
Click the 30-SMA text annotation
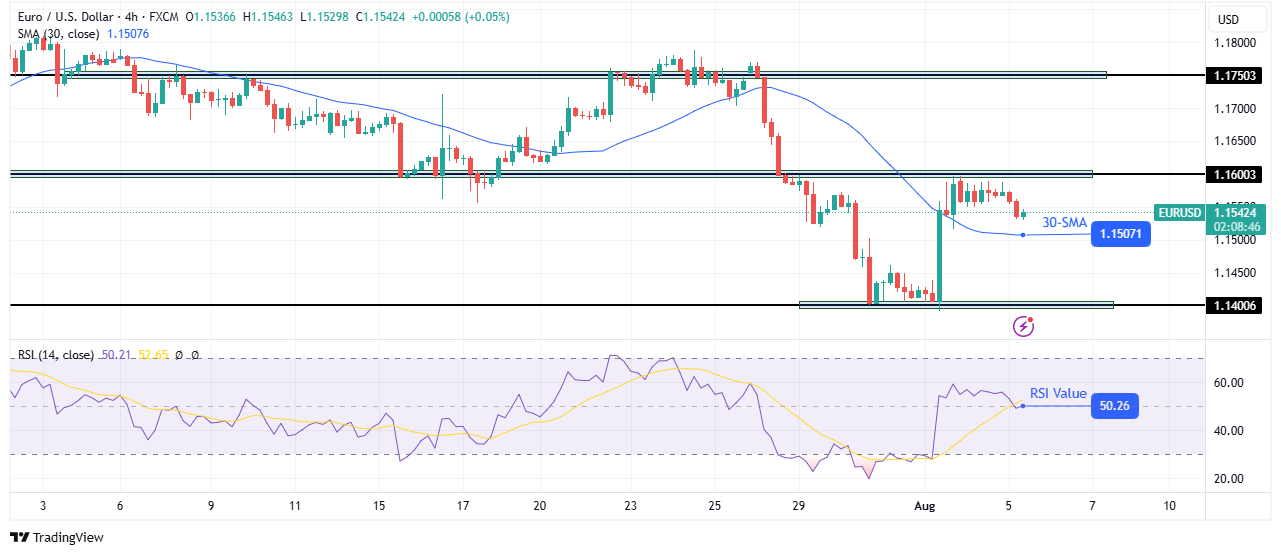1065,223
